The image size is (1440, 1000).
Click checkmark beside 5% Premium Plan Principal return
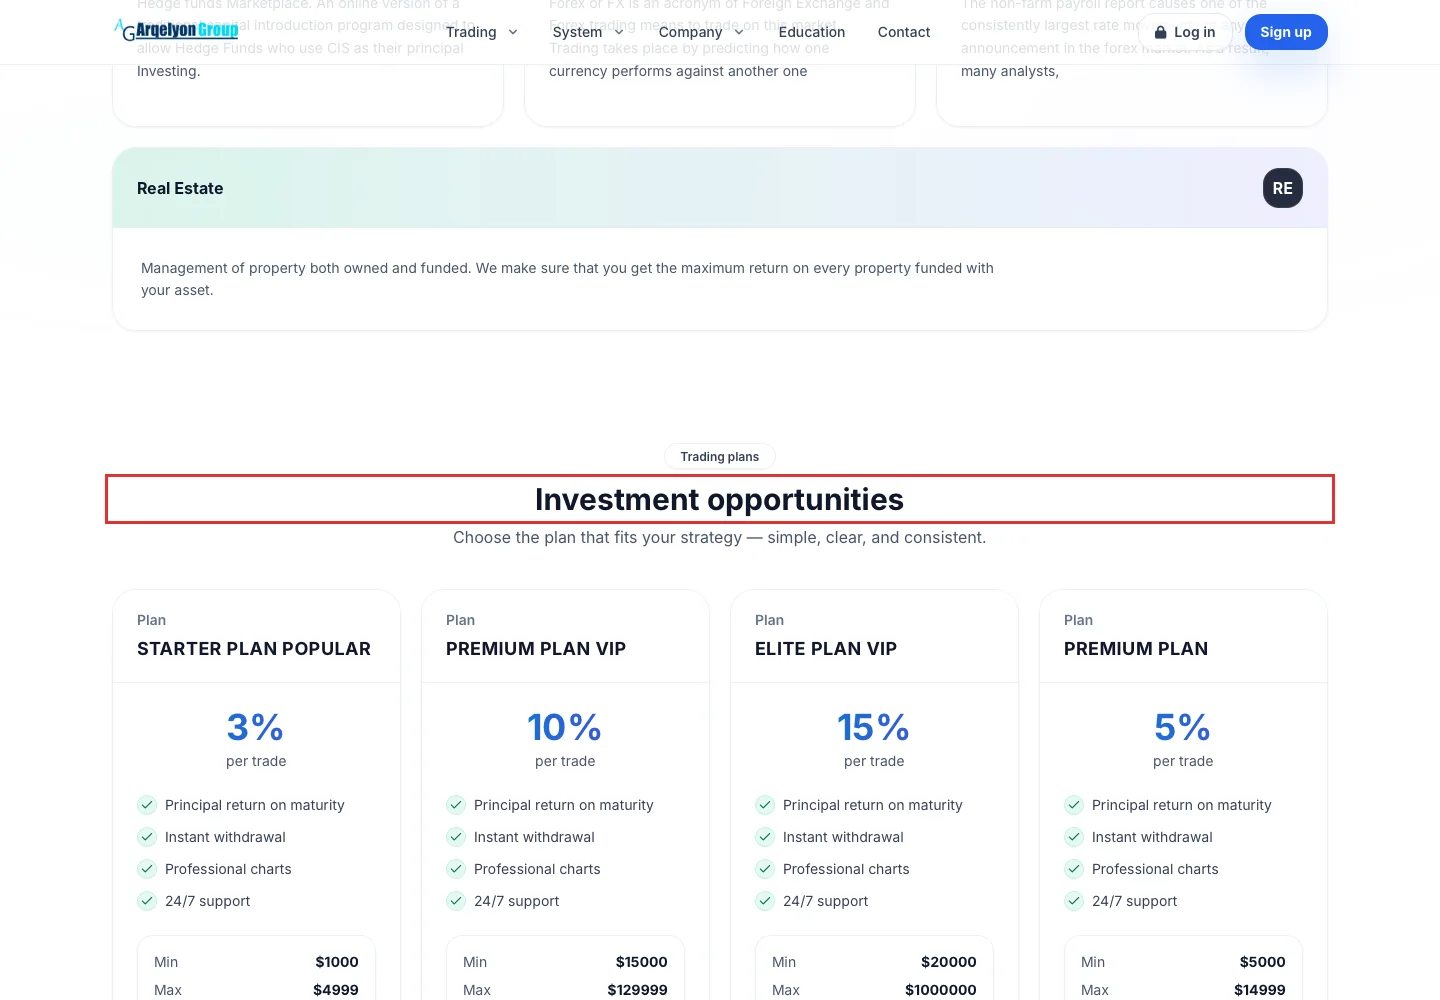click(x=1074, y=805)
